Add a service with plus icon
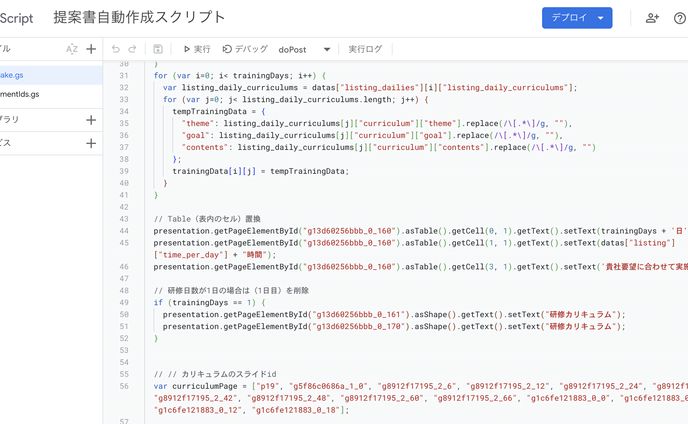This screenshot has width=688, height=424. [x=91, y=143]
